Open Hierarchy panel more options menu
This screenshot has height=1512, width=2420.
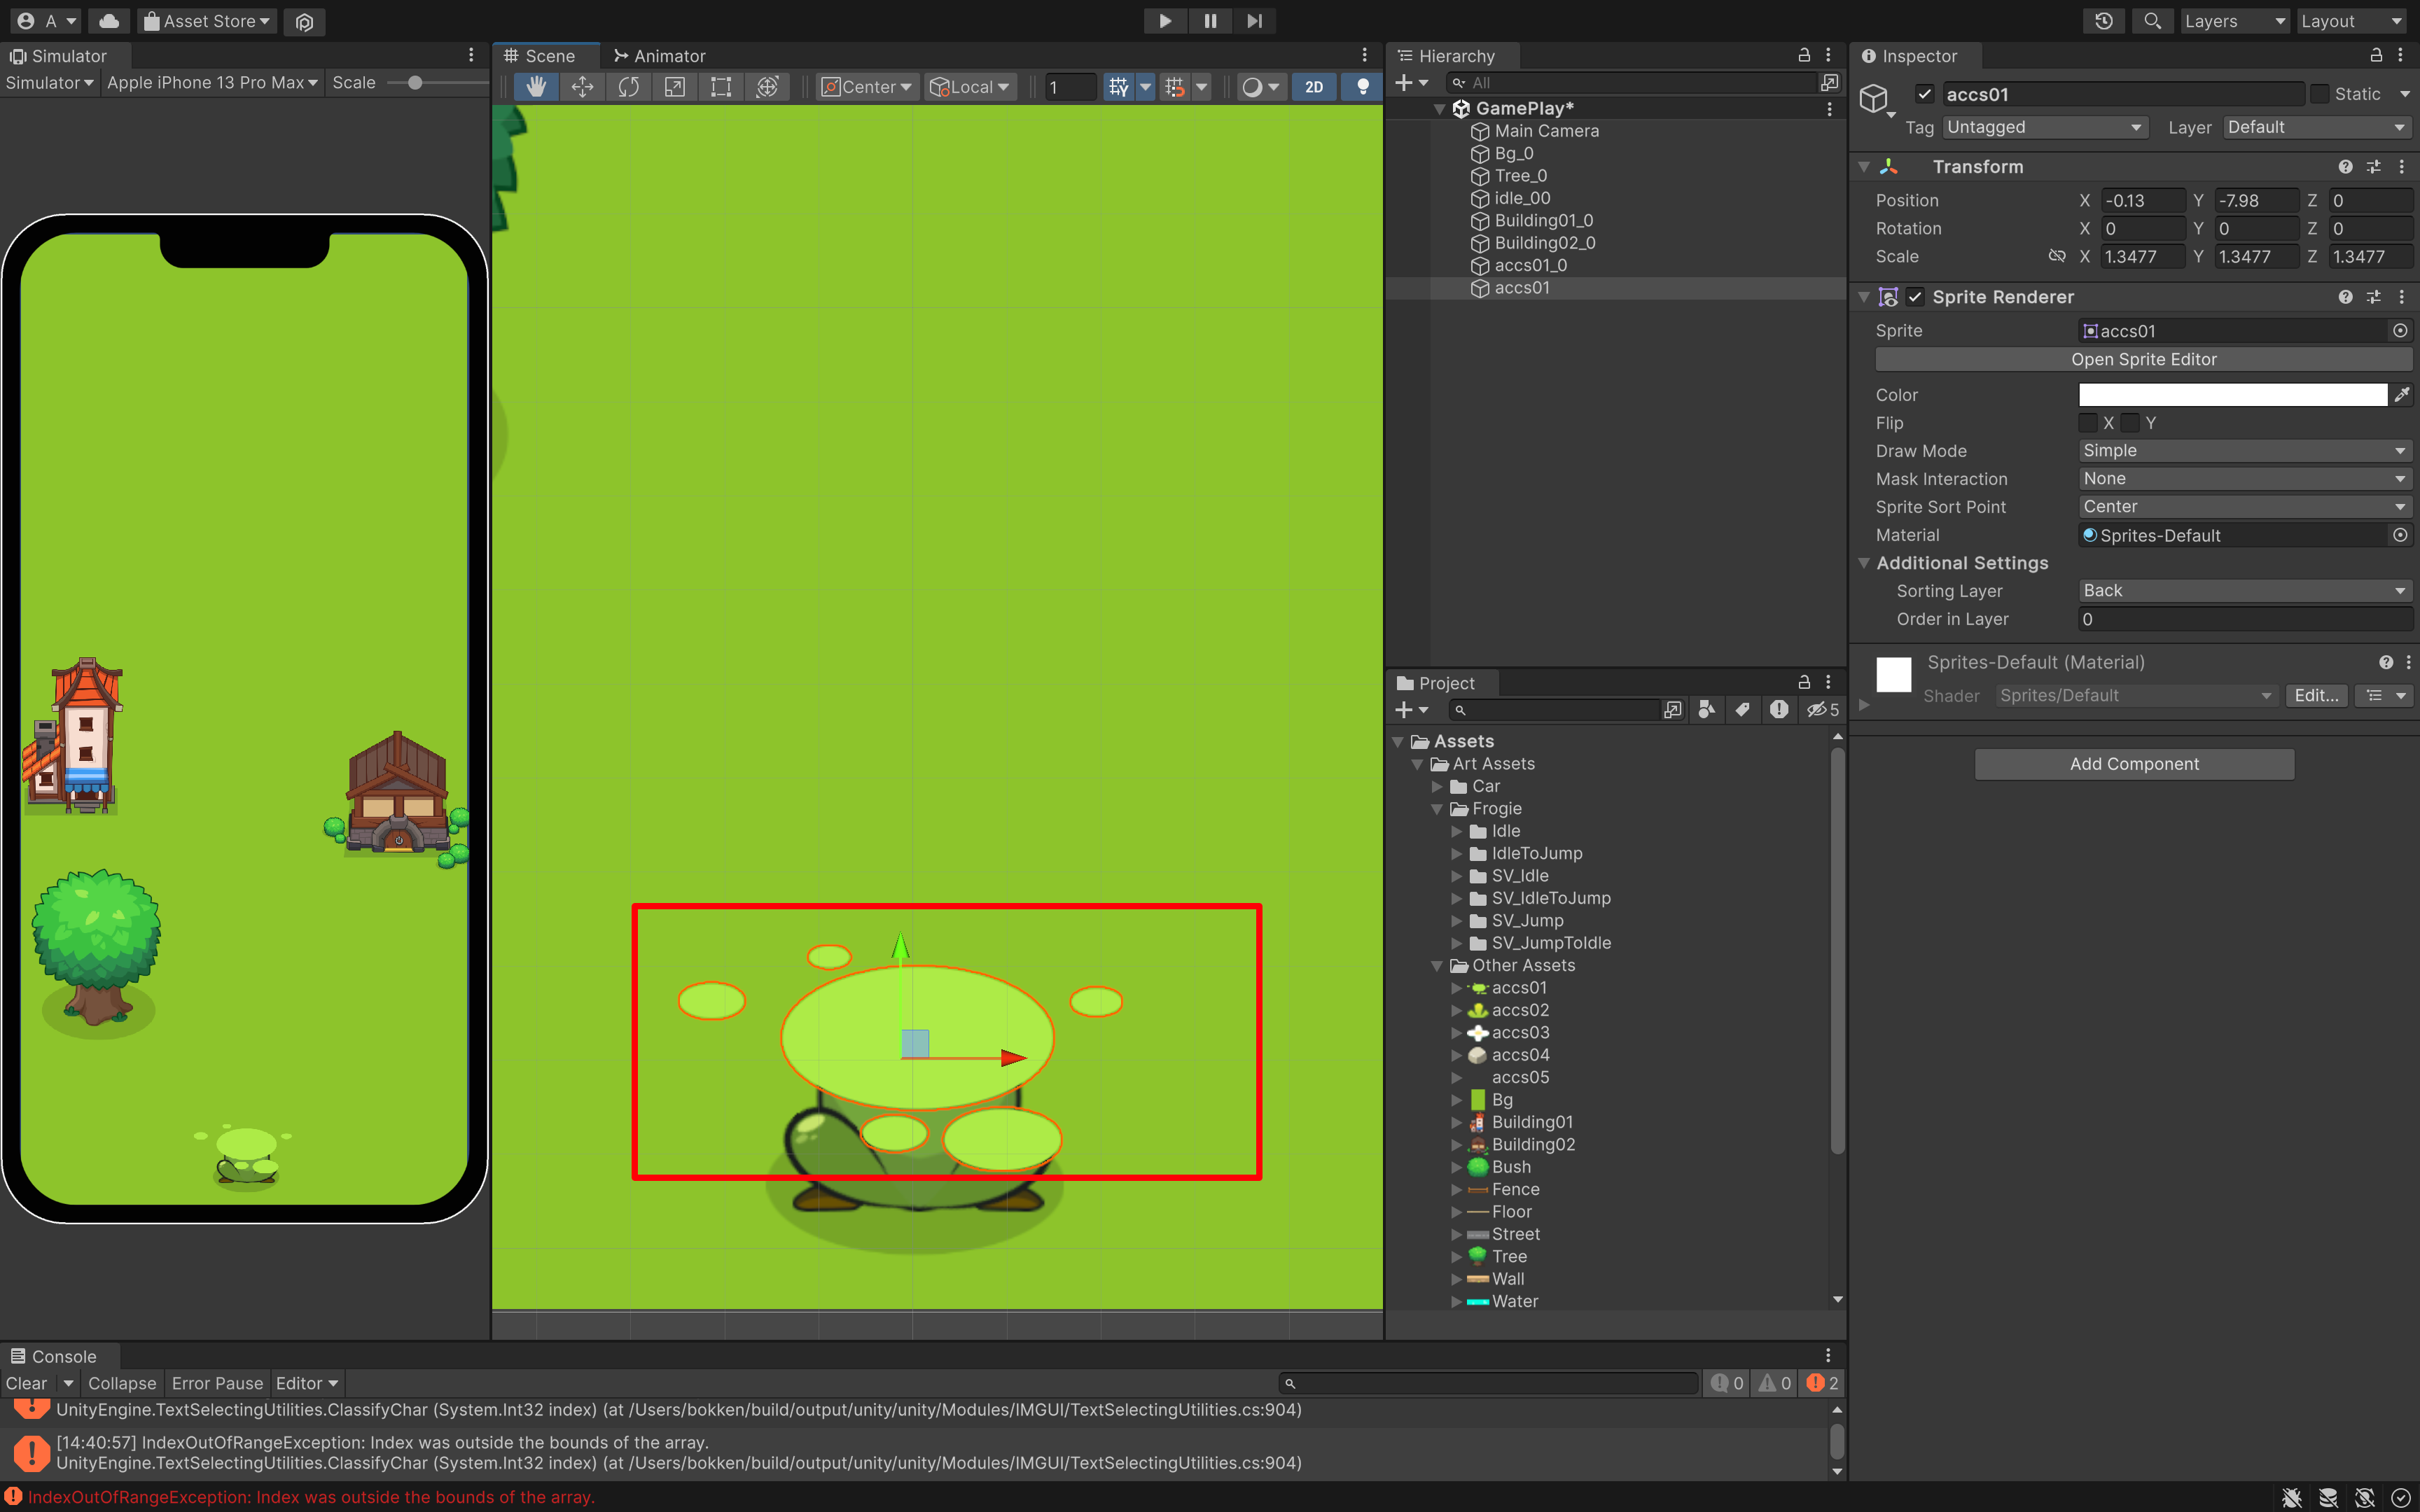[x=1828, y=56]
